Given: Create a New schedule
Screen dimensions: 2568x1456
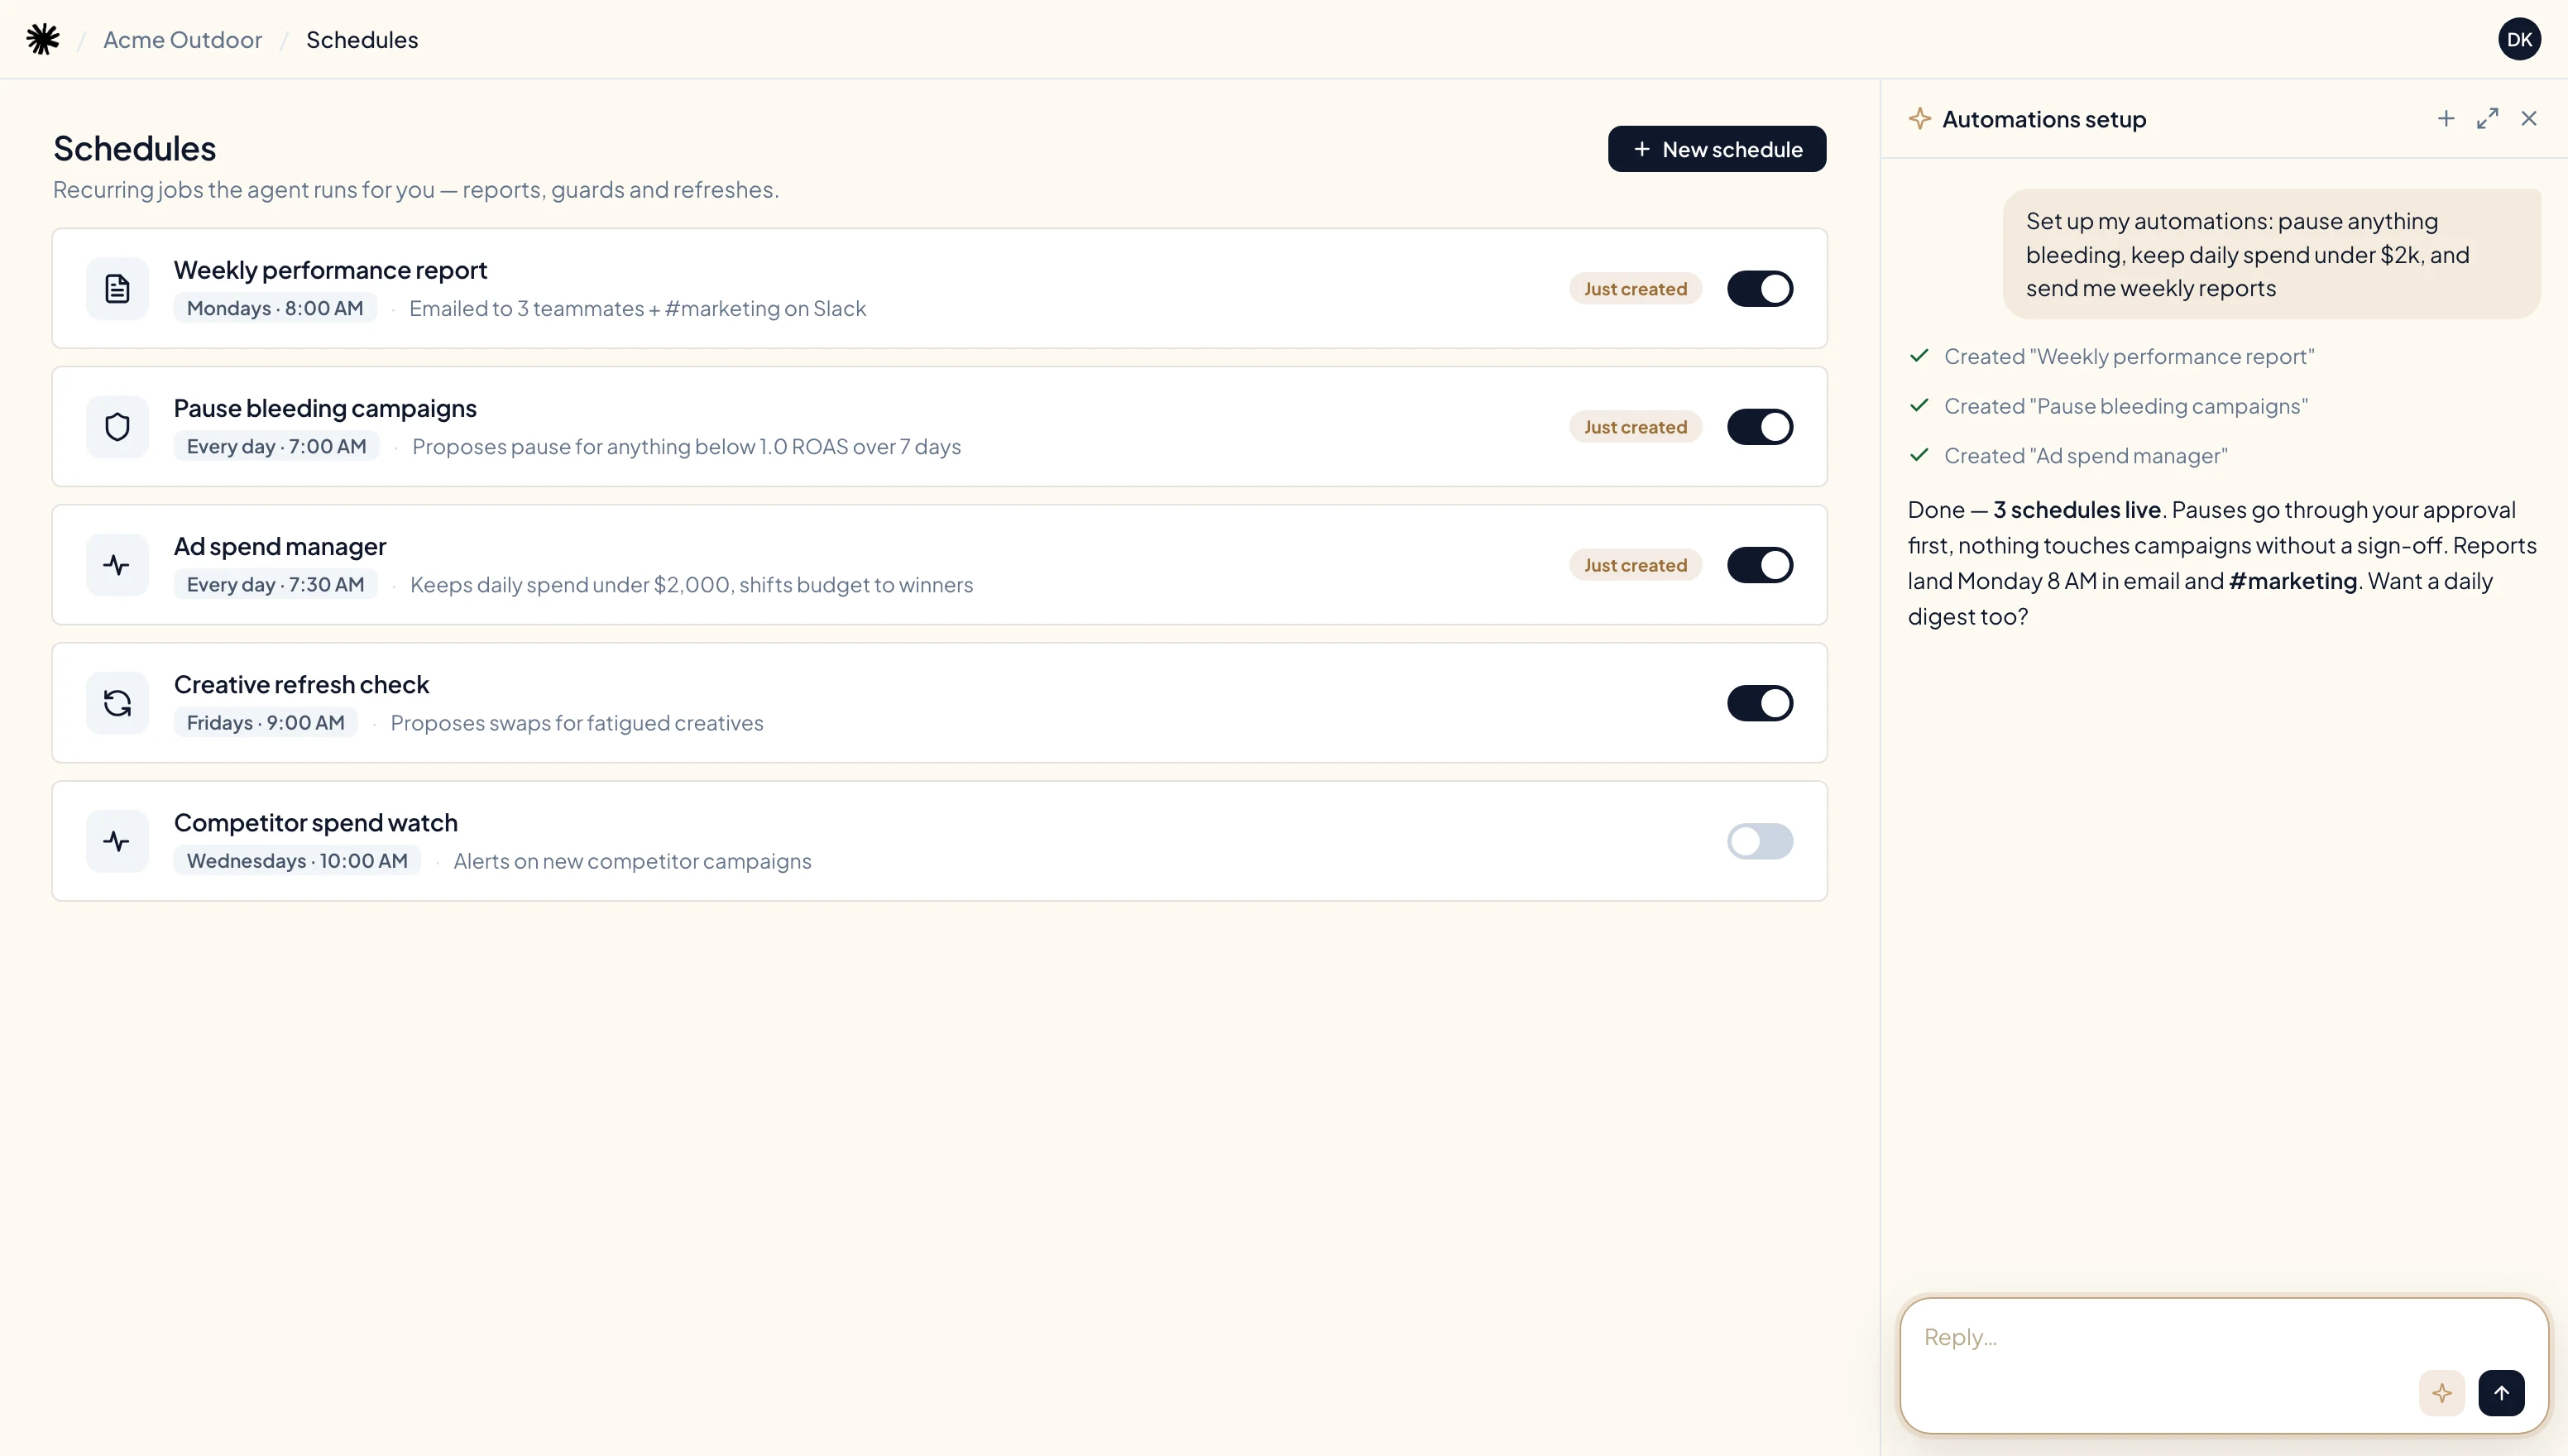Looking at the screenshot, I should pyautogui.click(x=1717, y=149).
